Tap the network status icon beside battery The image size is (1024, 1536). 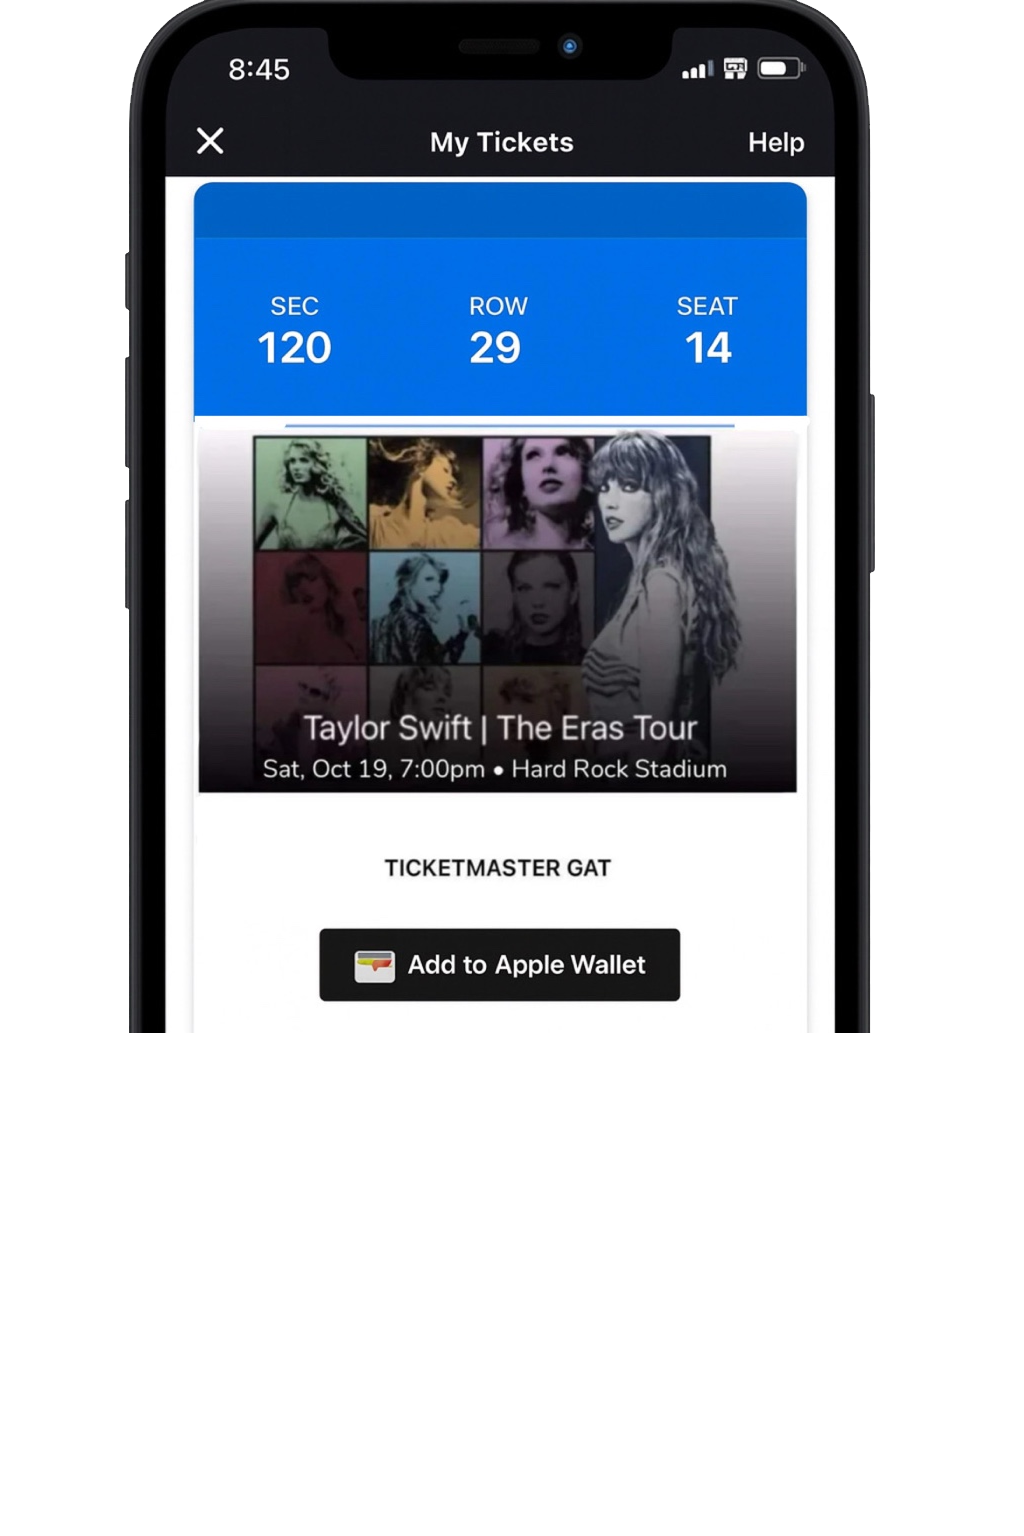pos(735,69)
